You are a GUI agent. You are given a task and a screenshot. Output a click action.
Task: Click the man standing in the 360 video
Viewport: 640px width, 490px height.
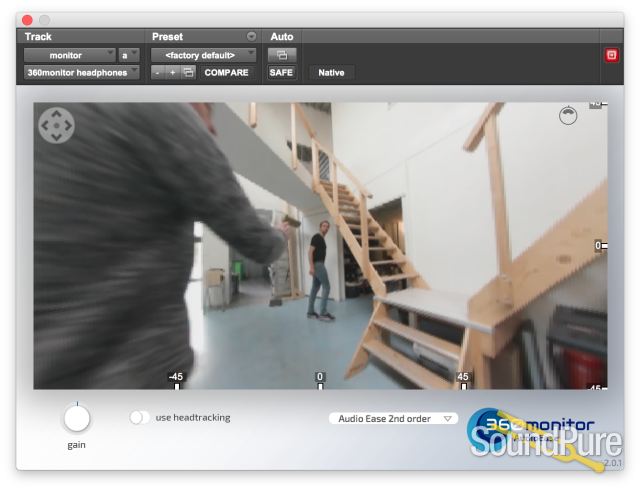click(x=319, y=271)
